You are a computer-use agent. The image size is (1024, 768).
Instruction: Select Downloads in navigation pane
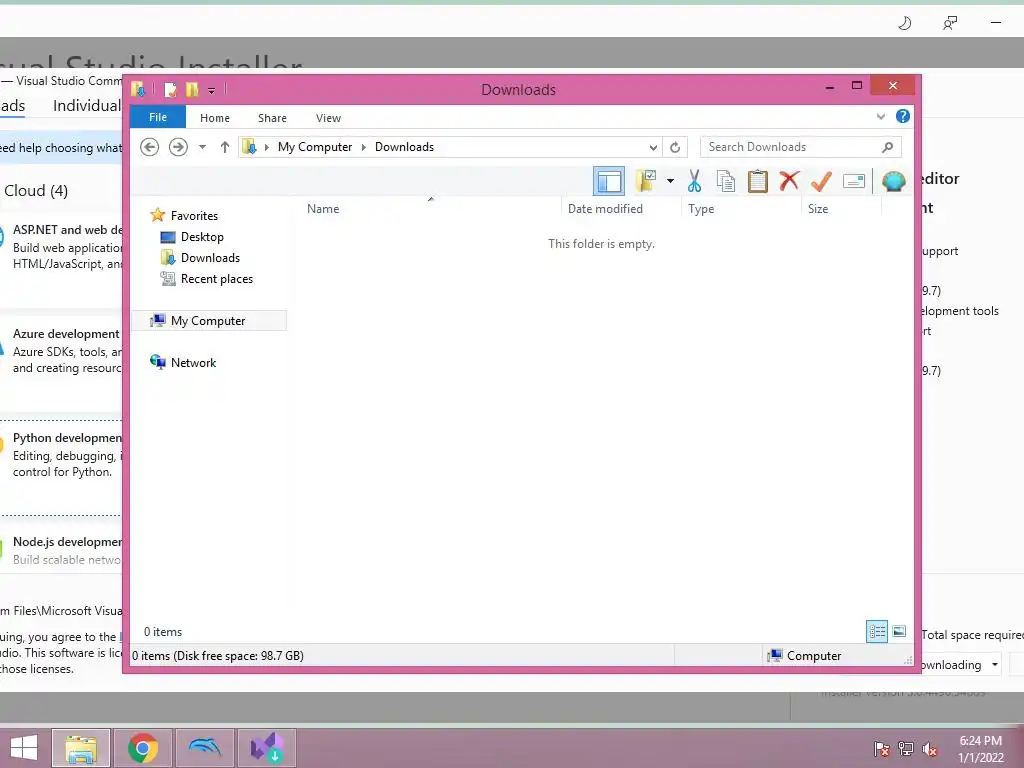200,257
